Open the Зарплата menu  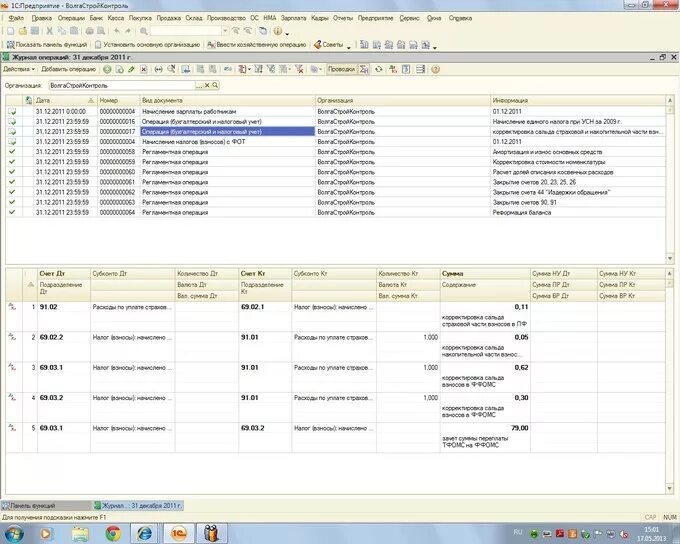(x=294, y=18)
